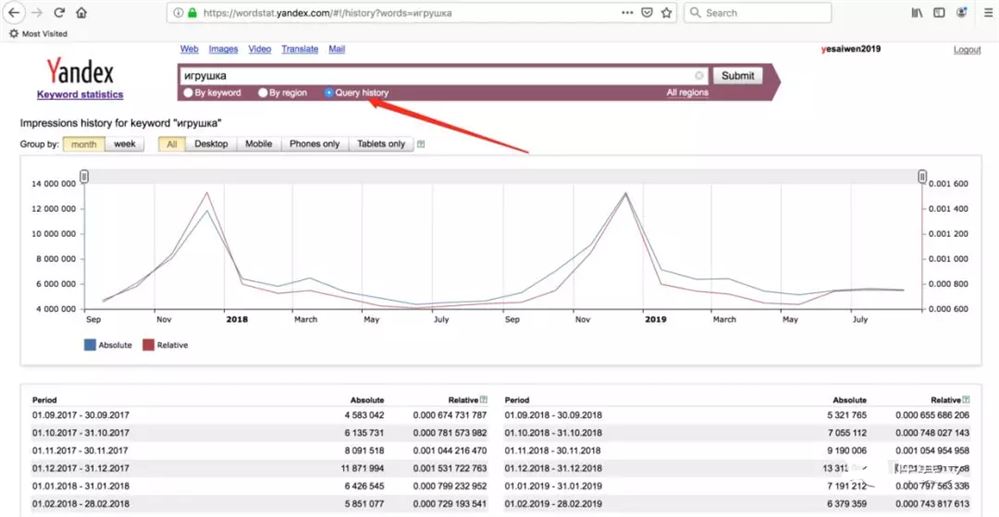Open page actions three-dot menu

[x=628, y=12]
